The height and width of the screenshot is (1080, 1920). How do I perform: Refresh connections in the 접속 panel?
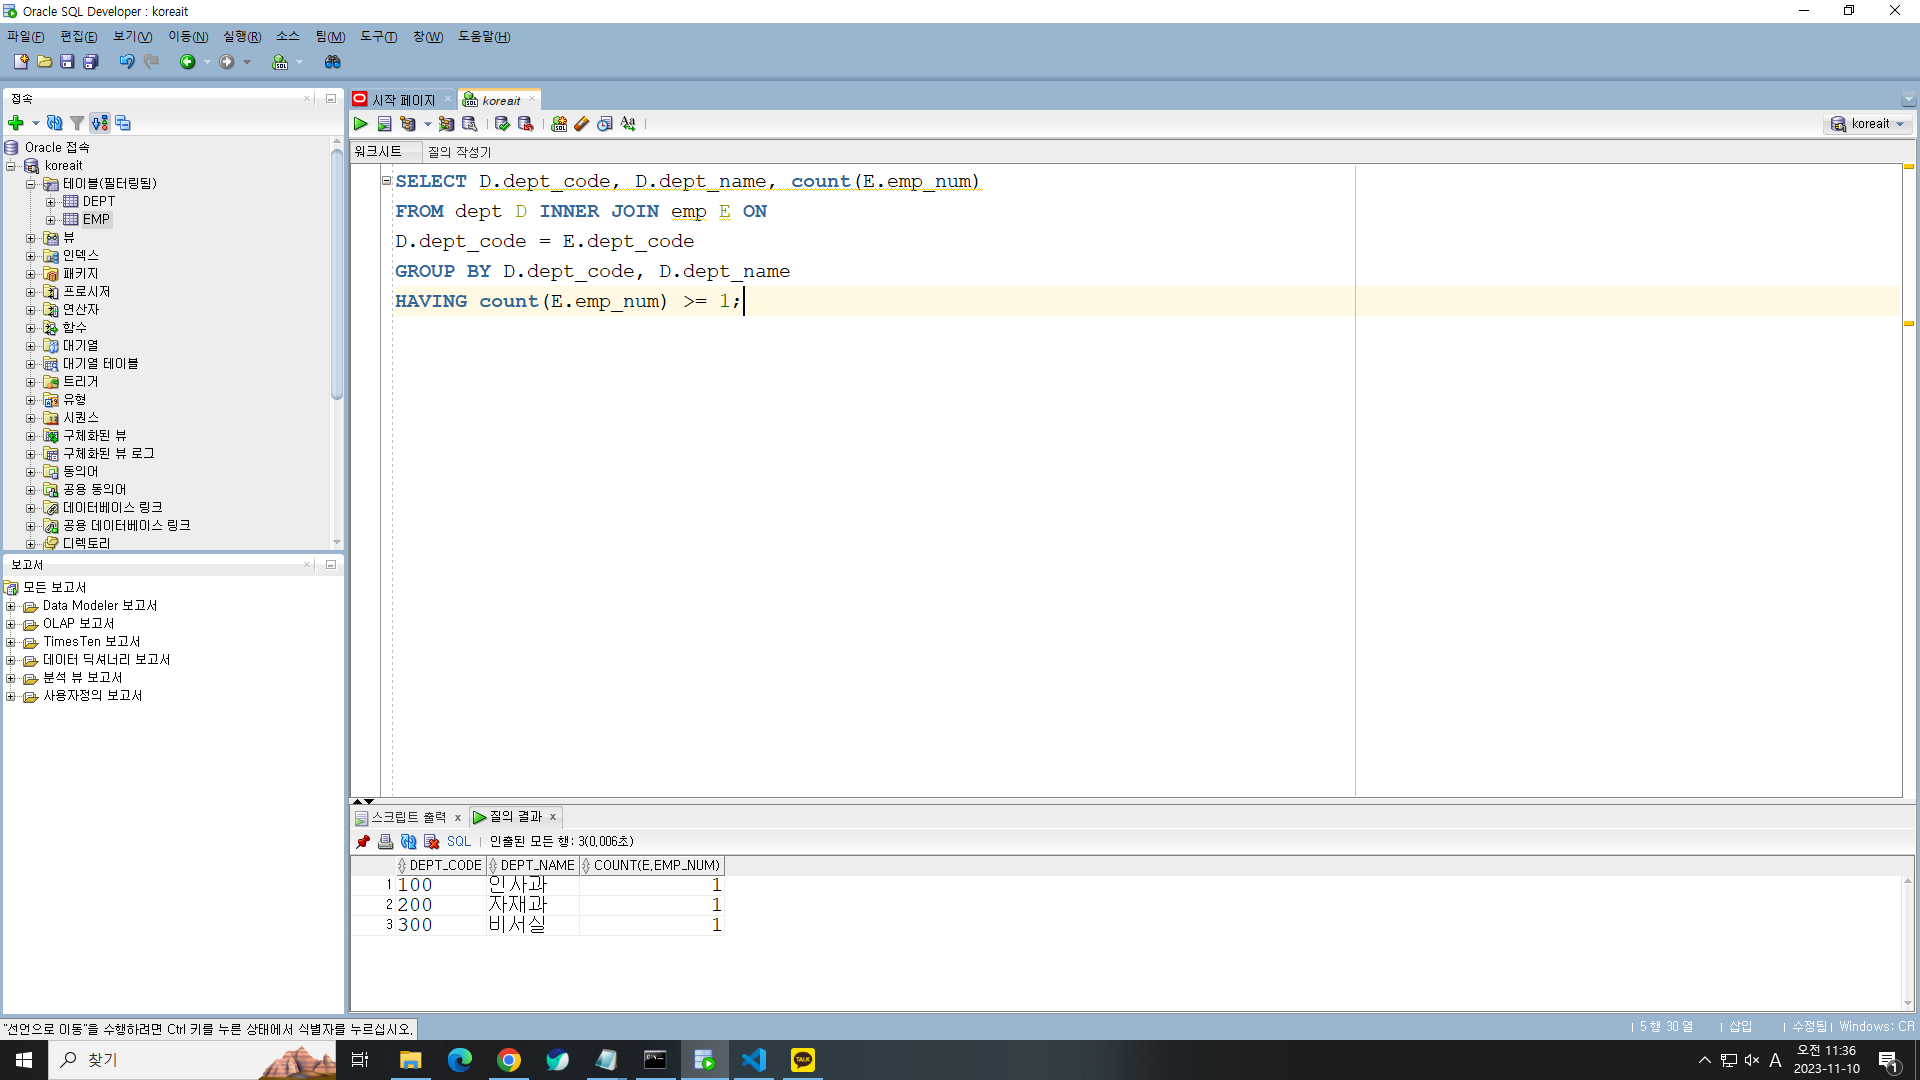[55, 123]
